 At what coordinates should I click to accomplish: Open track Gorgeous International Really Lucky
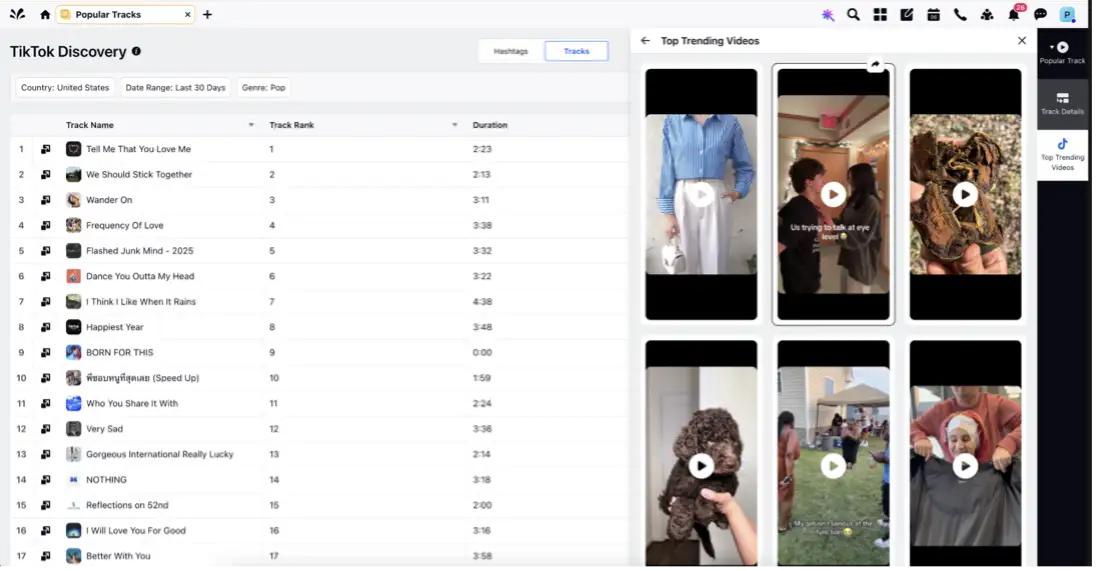pyautogui.click(x=159, y=454)
